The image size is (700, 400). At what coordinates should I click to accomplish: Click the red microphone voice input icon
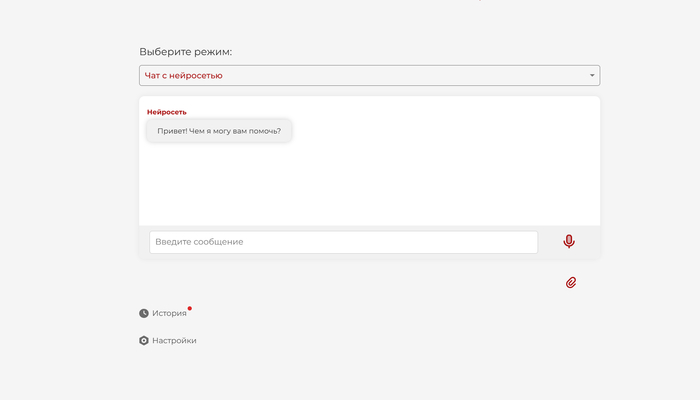pos(569,241)
